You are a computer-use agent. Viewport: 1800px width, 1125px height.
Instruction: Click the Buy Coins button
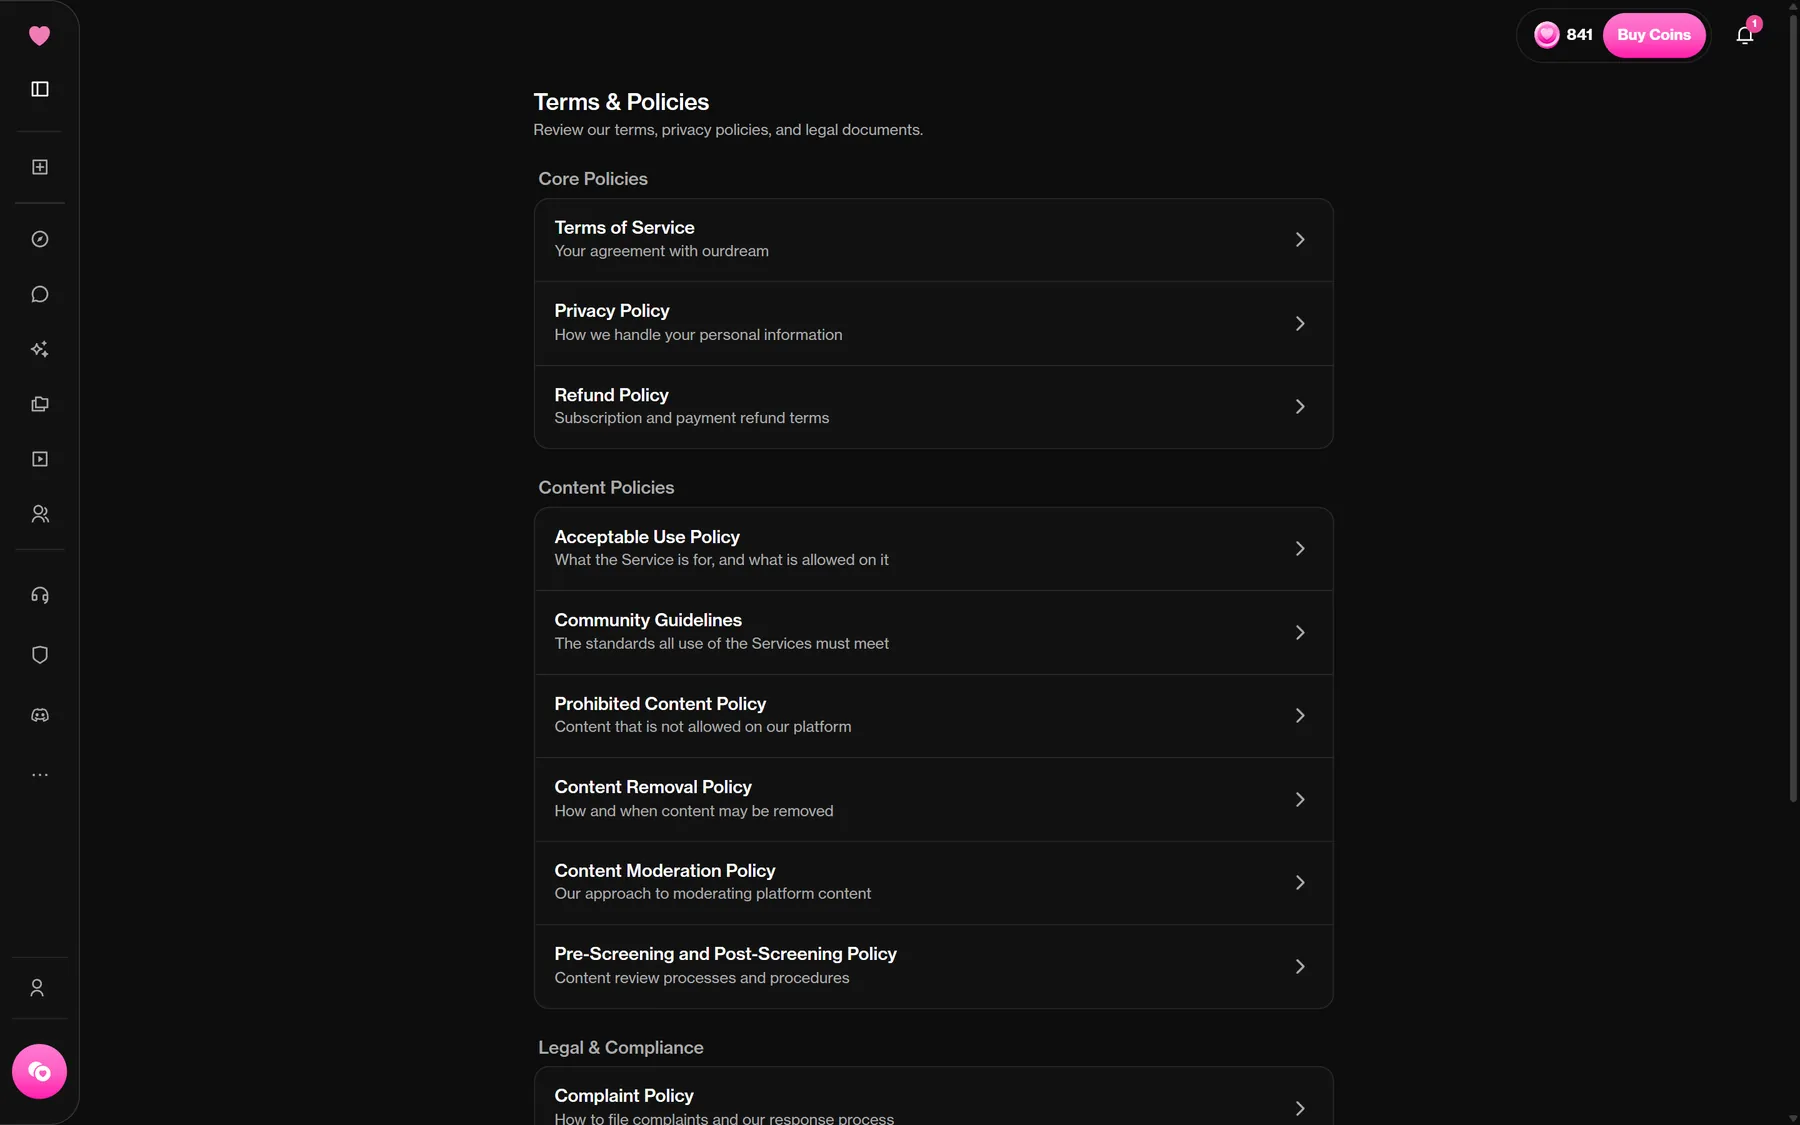[1654, 35]
